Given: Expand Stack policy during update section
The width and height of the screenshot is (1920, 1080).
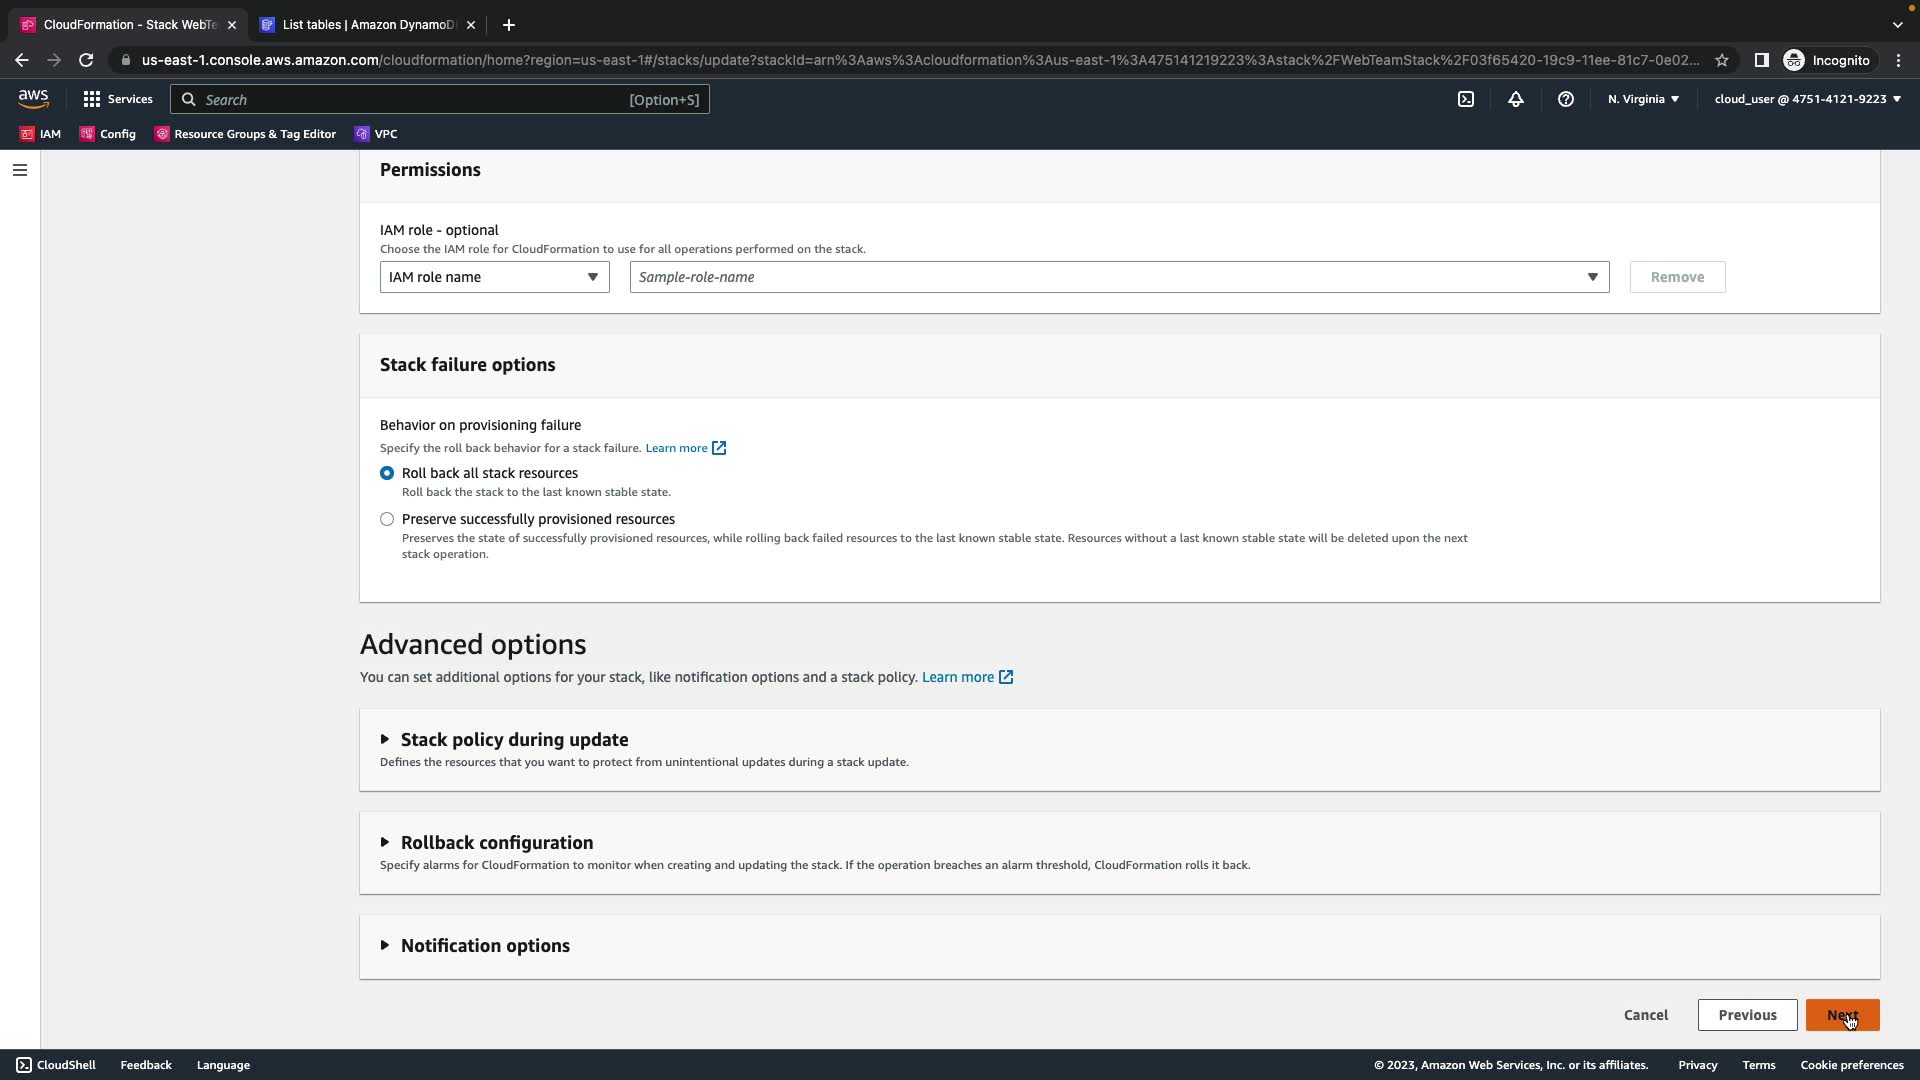Looking at the screenshot, I should 514,740.
